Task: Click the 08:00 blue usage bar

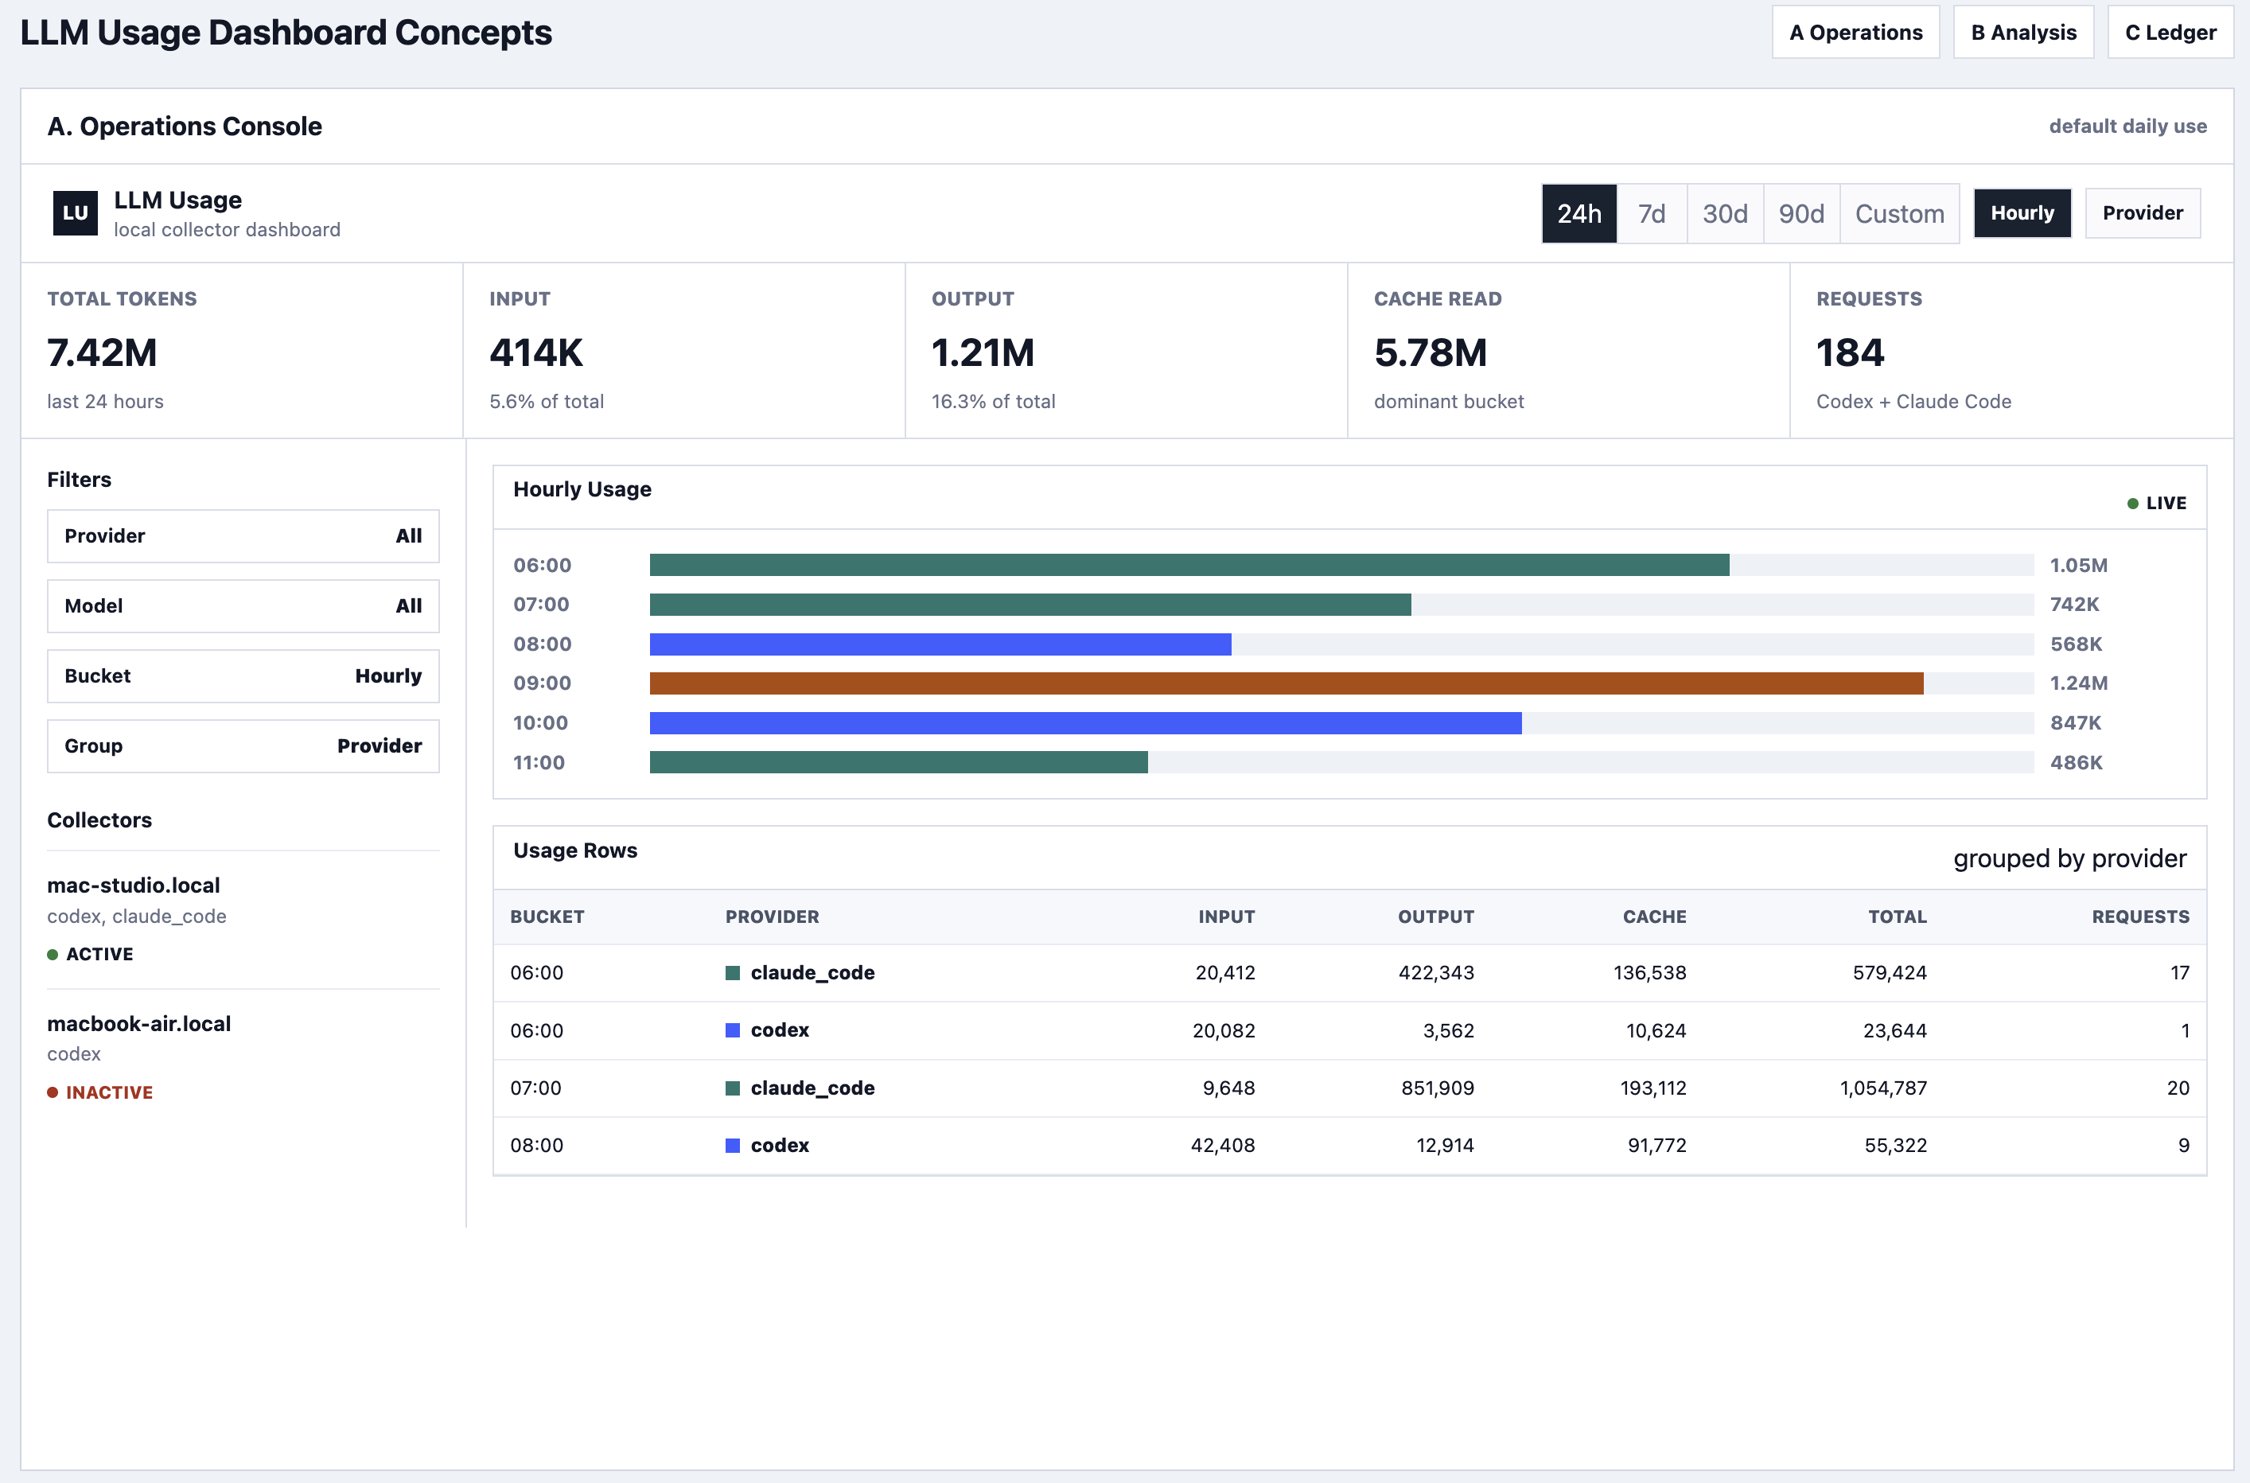Action: tap(940, 644)
